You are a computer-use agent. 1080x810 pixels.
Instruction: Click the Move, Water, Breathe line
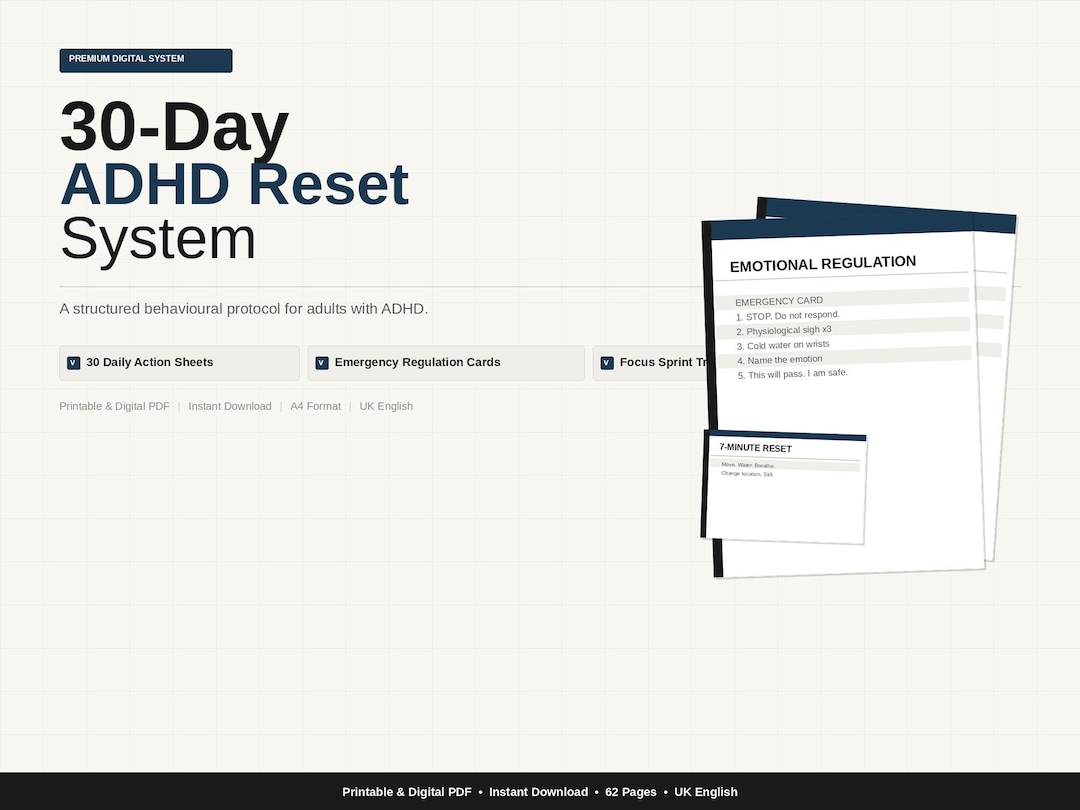(748, 466)
